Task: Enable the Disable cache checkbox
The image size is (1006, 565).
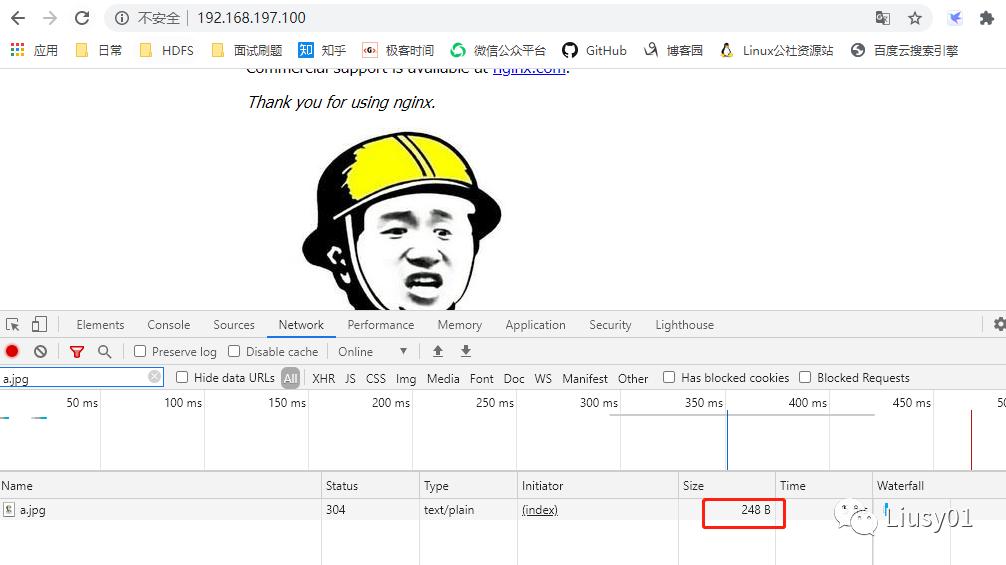Action: coord(234,351)
